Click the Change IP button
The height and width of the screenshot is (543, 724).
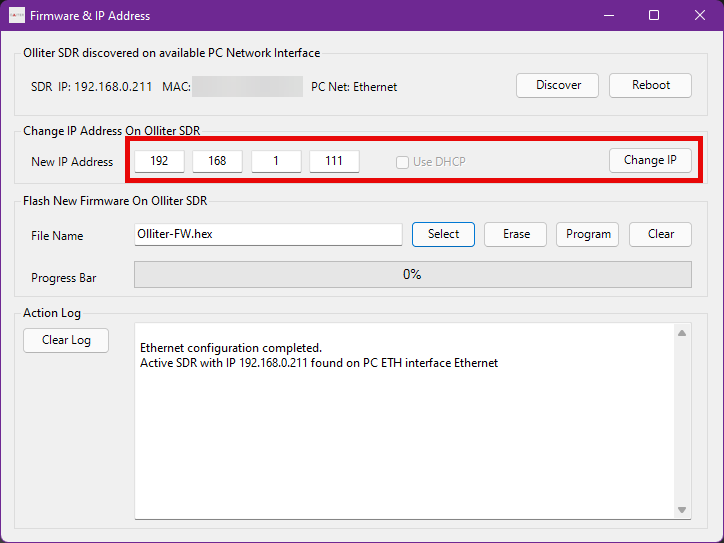(650, 160)
